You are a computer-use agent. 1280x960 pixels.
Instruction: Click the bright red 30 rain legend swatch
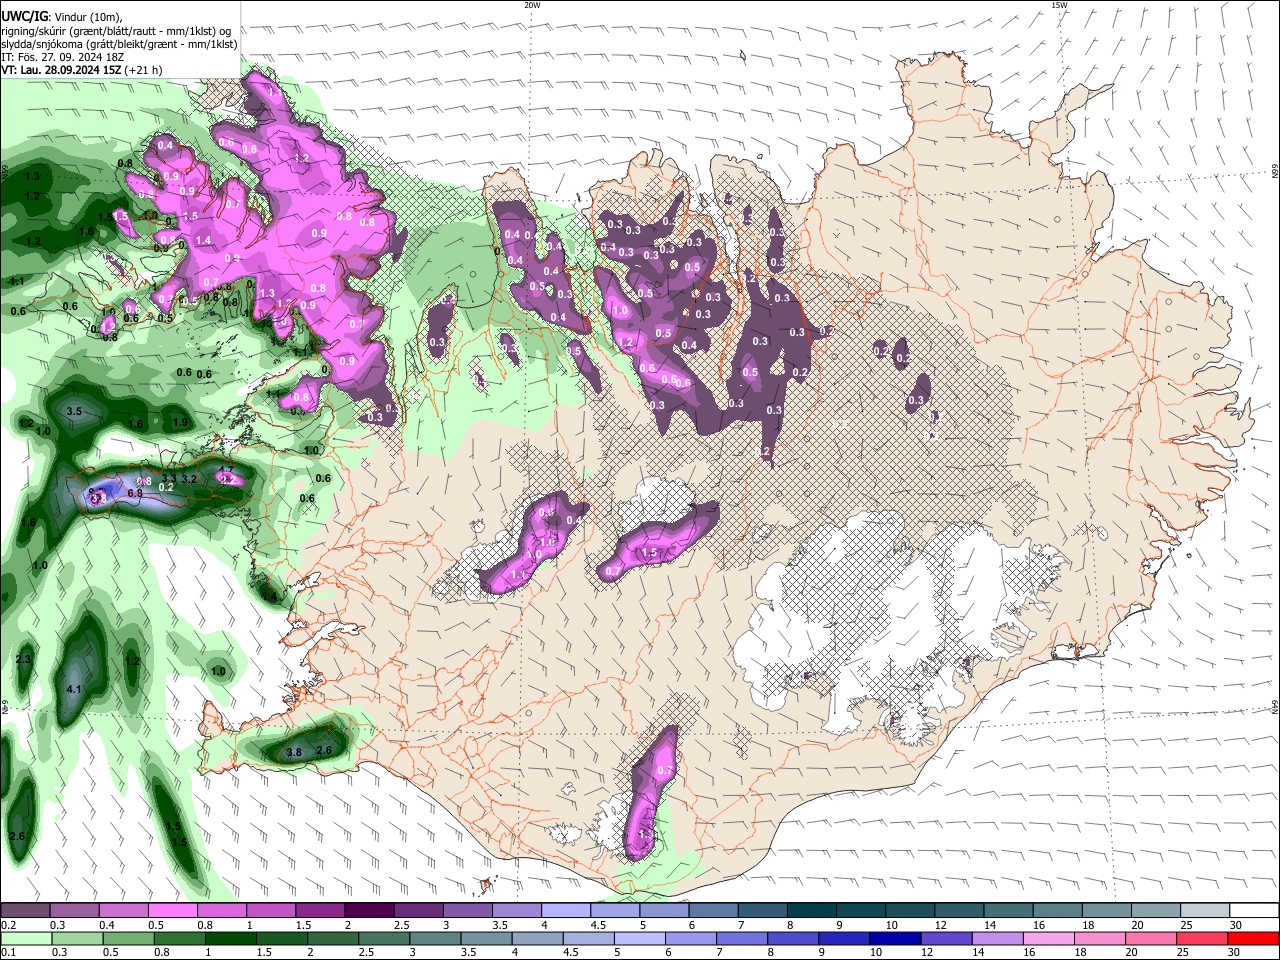[1254, 939]
